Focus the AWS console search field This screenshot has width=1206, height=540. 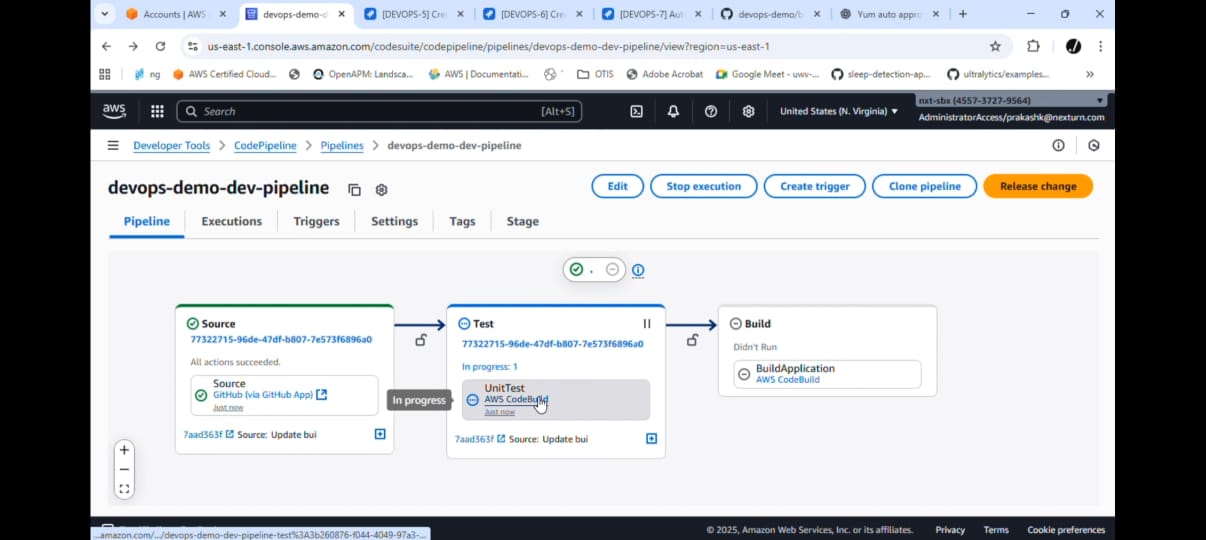pyautogui.click(x=379, y=111)
